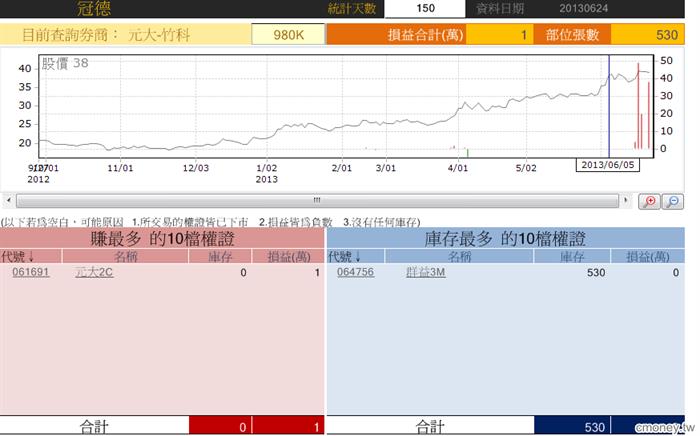Grab the horizontal chart scrollbar thumb
The image size is (700, 436).
[317, 200]
